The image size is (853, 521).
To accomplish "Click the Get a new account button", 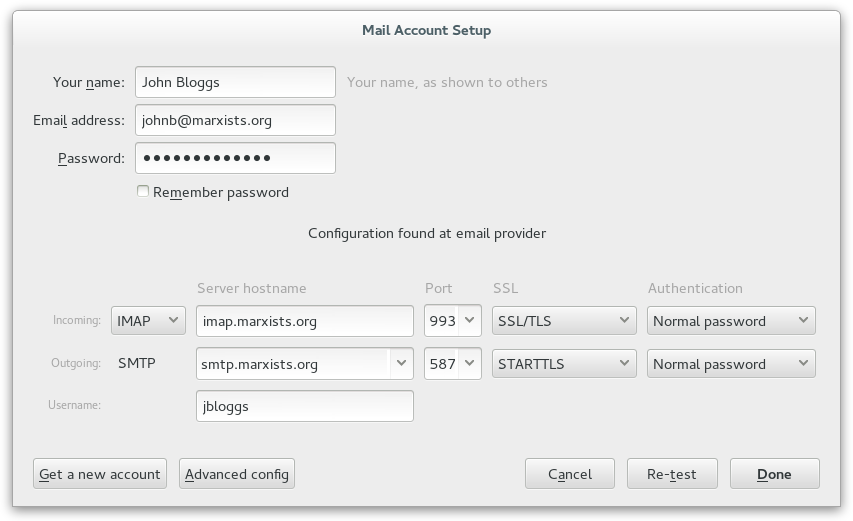I will [x=100, y=474].
